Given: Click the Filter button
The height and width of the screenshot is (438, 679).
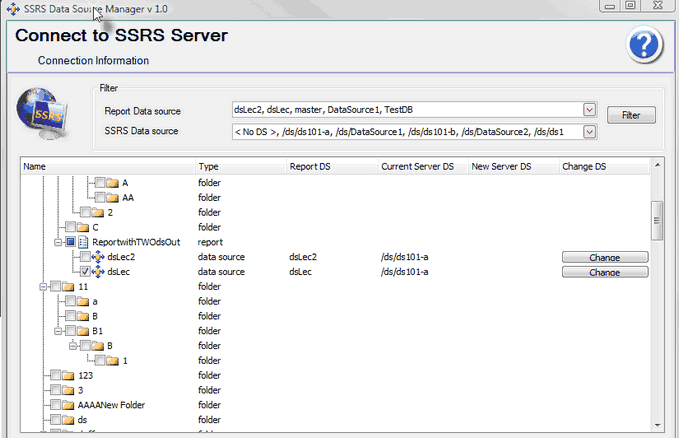Looking at the screenshot, I should 631,115.
